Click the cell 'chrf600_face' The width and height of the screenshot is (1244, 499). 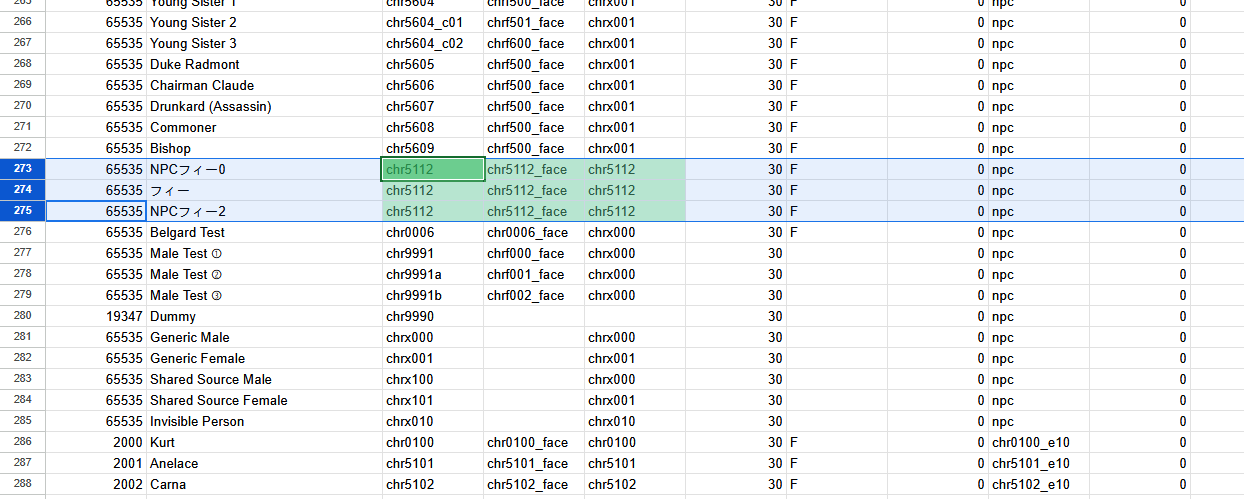point(534,43)
